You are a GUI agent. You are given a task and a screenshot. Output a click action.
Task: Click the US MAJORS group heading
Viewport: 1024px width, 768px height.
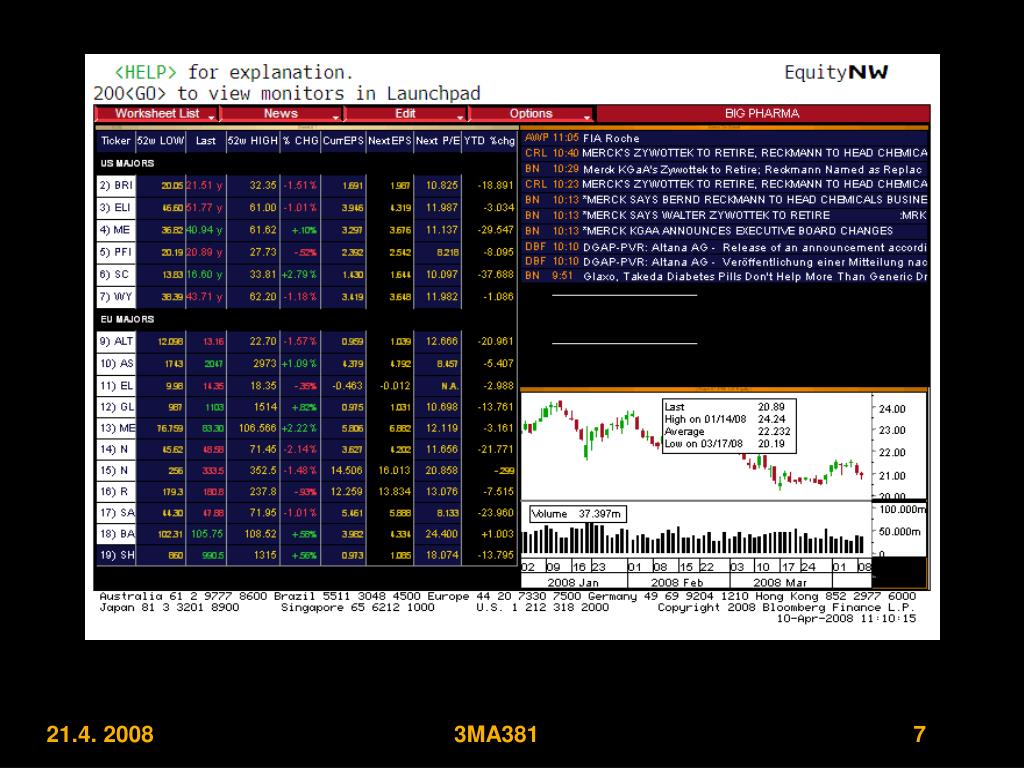(x=127, y=163)
